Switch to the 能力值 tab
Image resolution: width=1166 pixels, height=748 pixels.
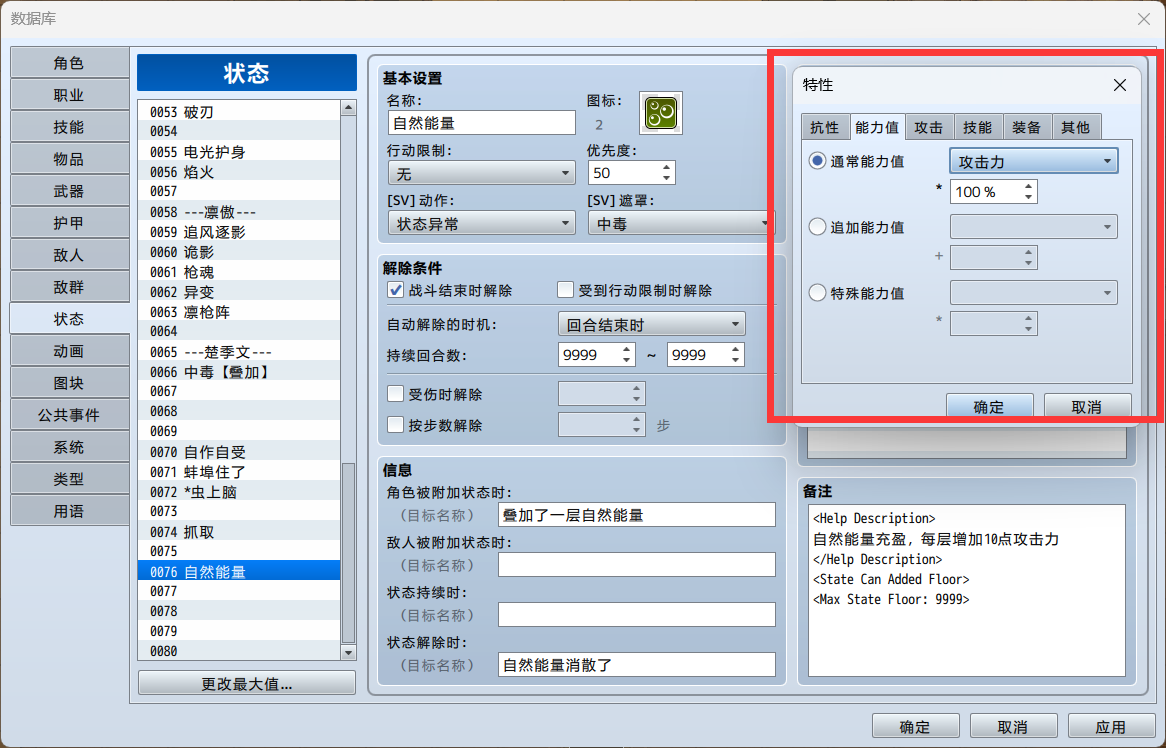[x=876, y=127]
